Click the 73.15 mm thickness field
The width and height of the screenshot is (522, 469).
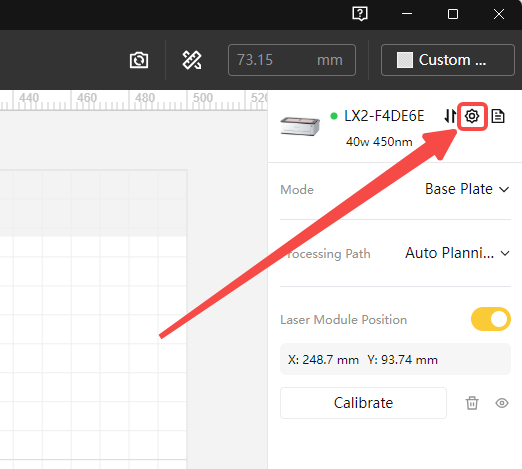(292, 60)
